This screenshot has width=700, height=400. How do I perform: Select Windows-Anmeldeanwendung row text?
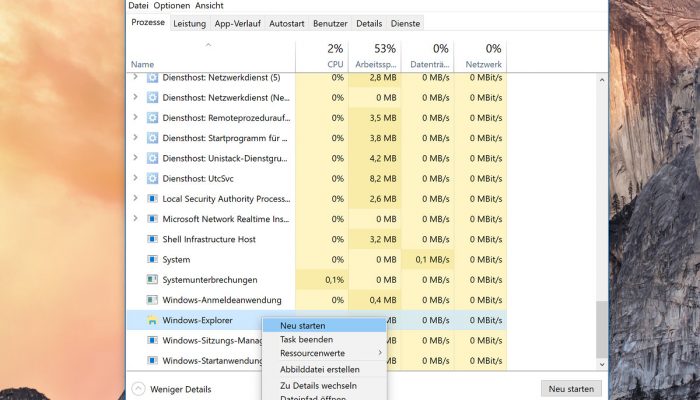(222, 300)
